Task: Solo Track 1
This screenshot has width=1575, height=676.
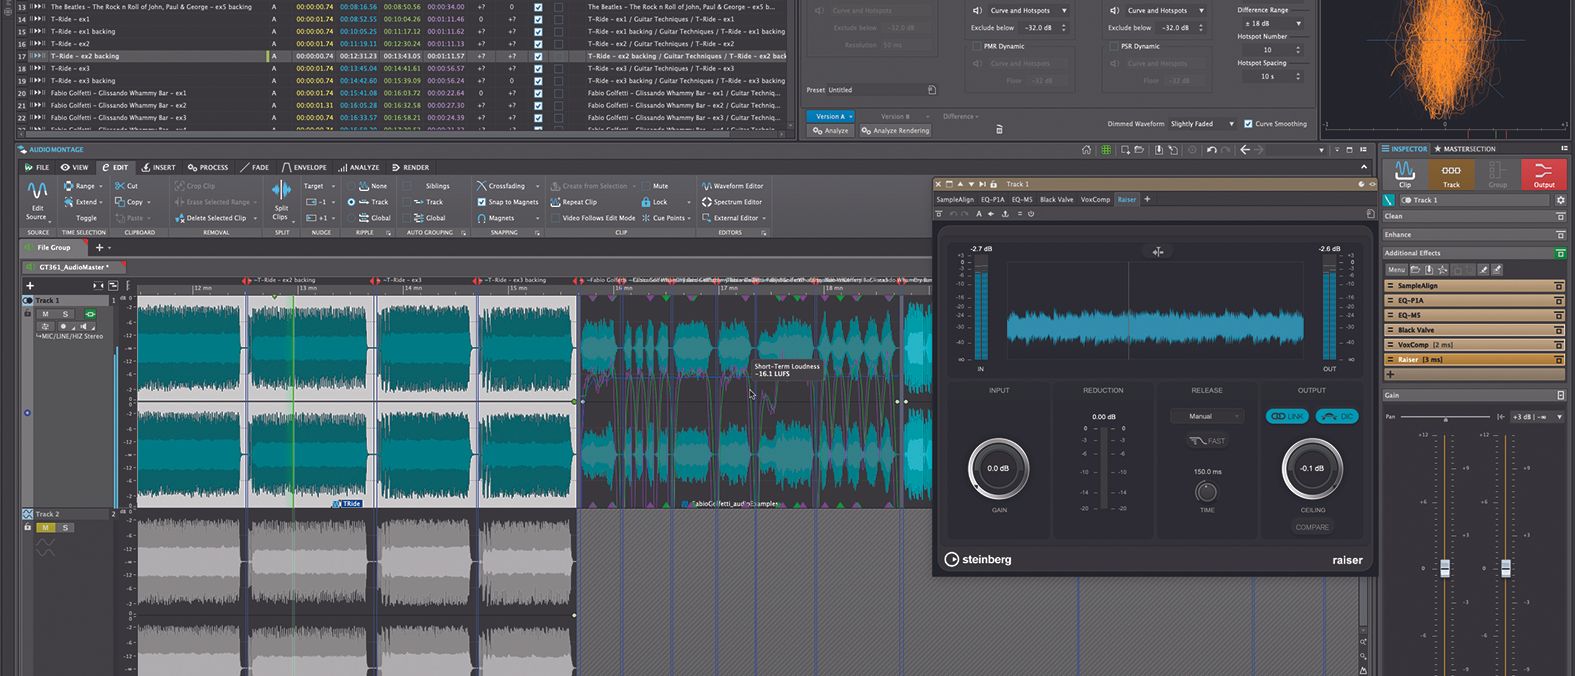Action: 66,314
